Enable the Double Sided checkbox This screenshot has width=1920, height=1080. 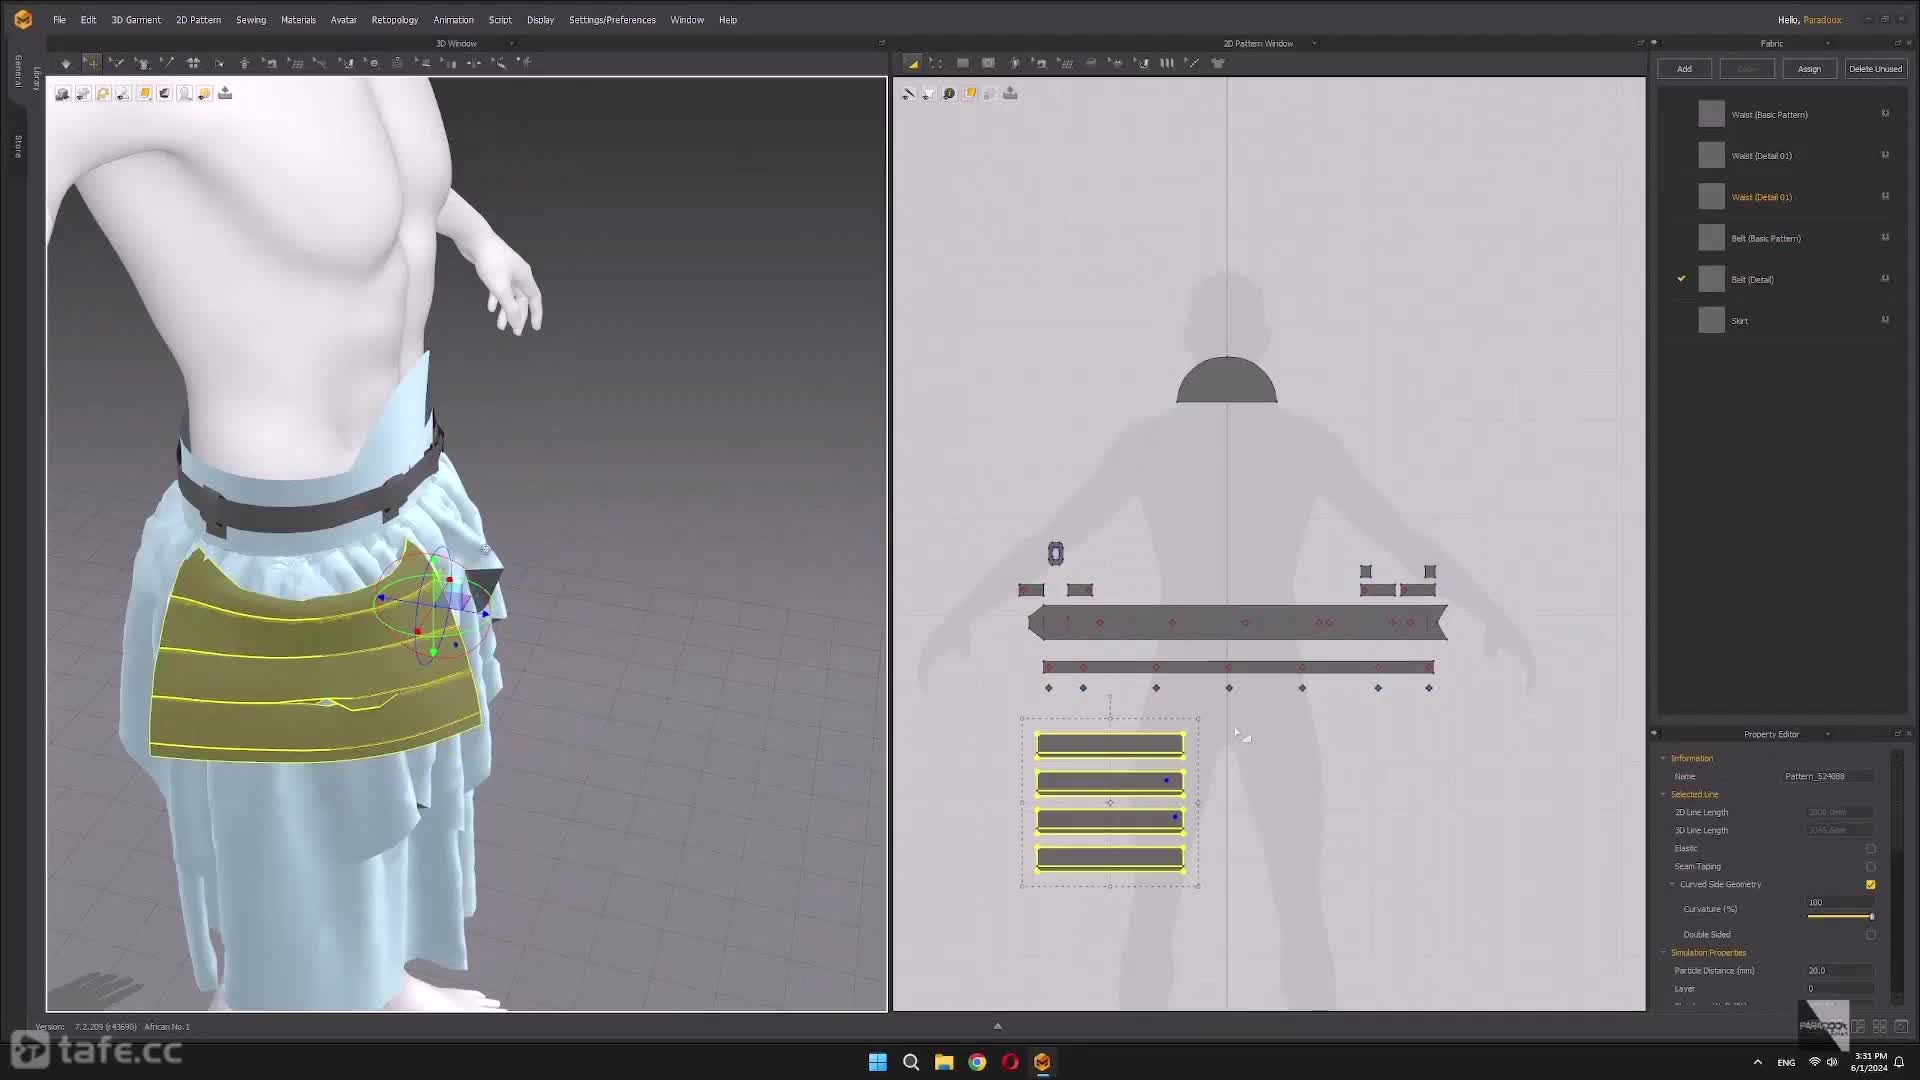click(x=1870, y=935)
